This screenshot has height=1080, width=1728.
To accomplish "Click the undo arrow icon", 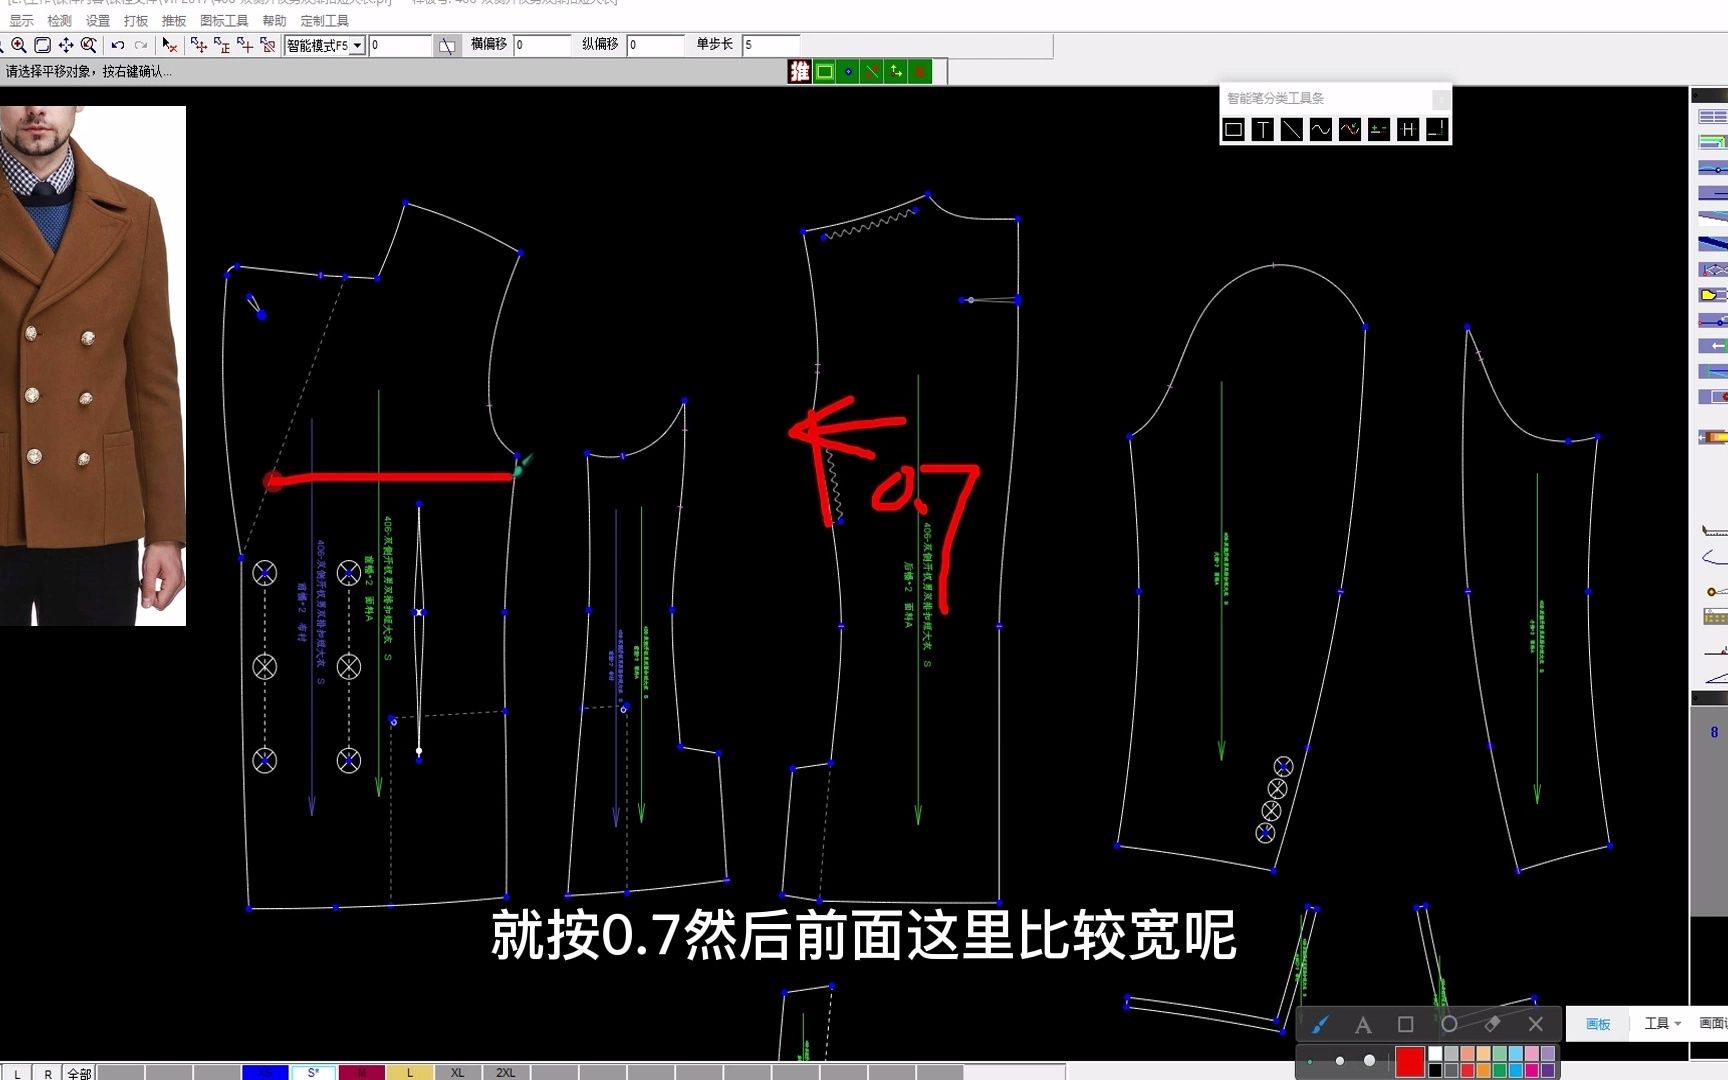I will (x=118, y=45).
